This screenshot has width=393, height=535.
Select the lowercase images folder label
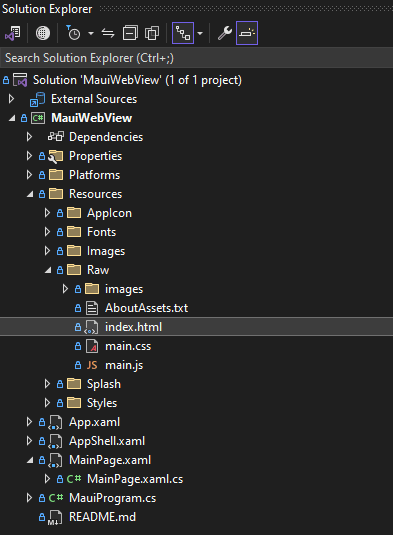[124, 289]
